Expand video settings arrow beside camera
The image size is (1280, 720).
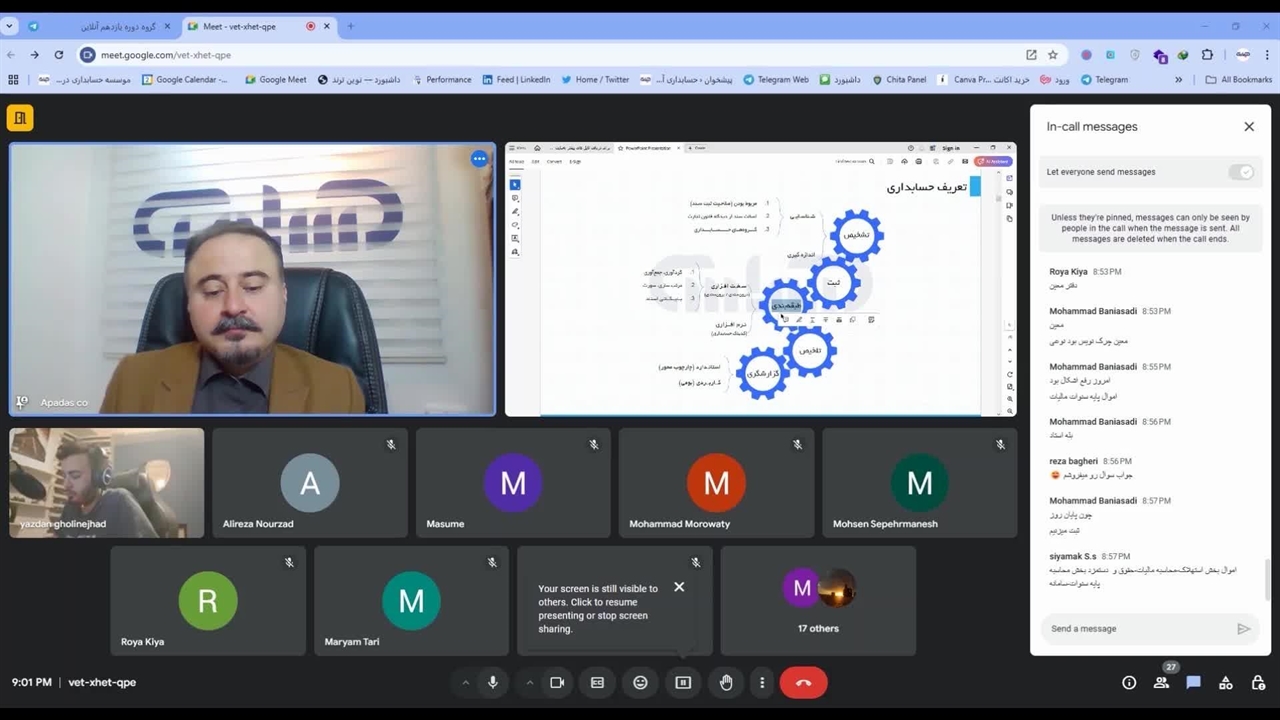click(529, 683)
